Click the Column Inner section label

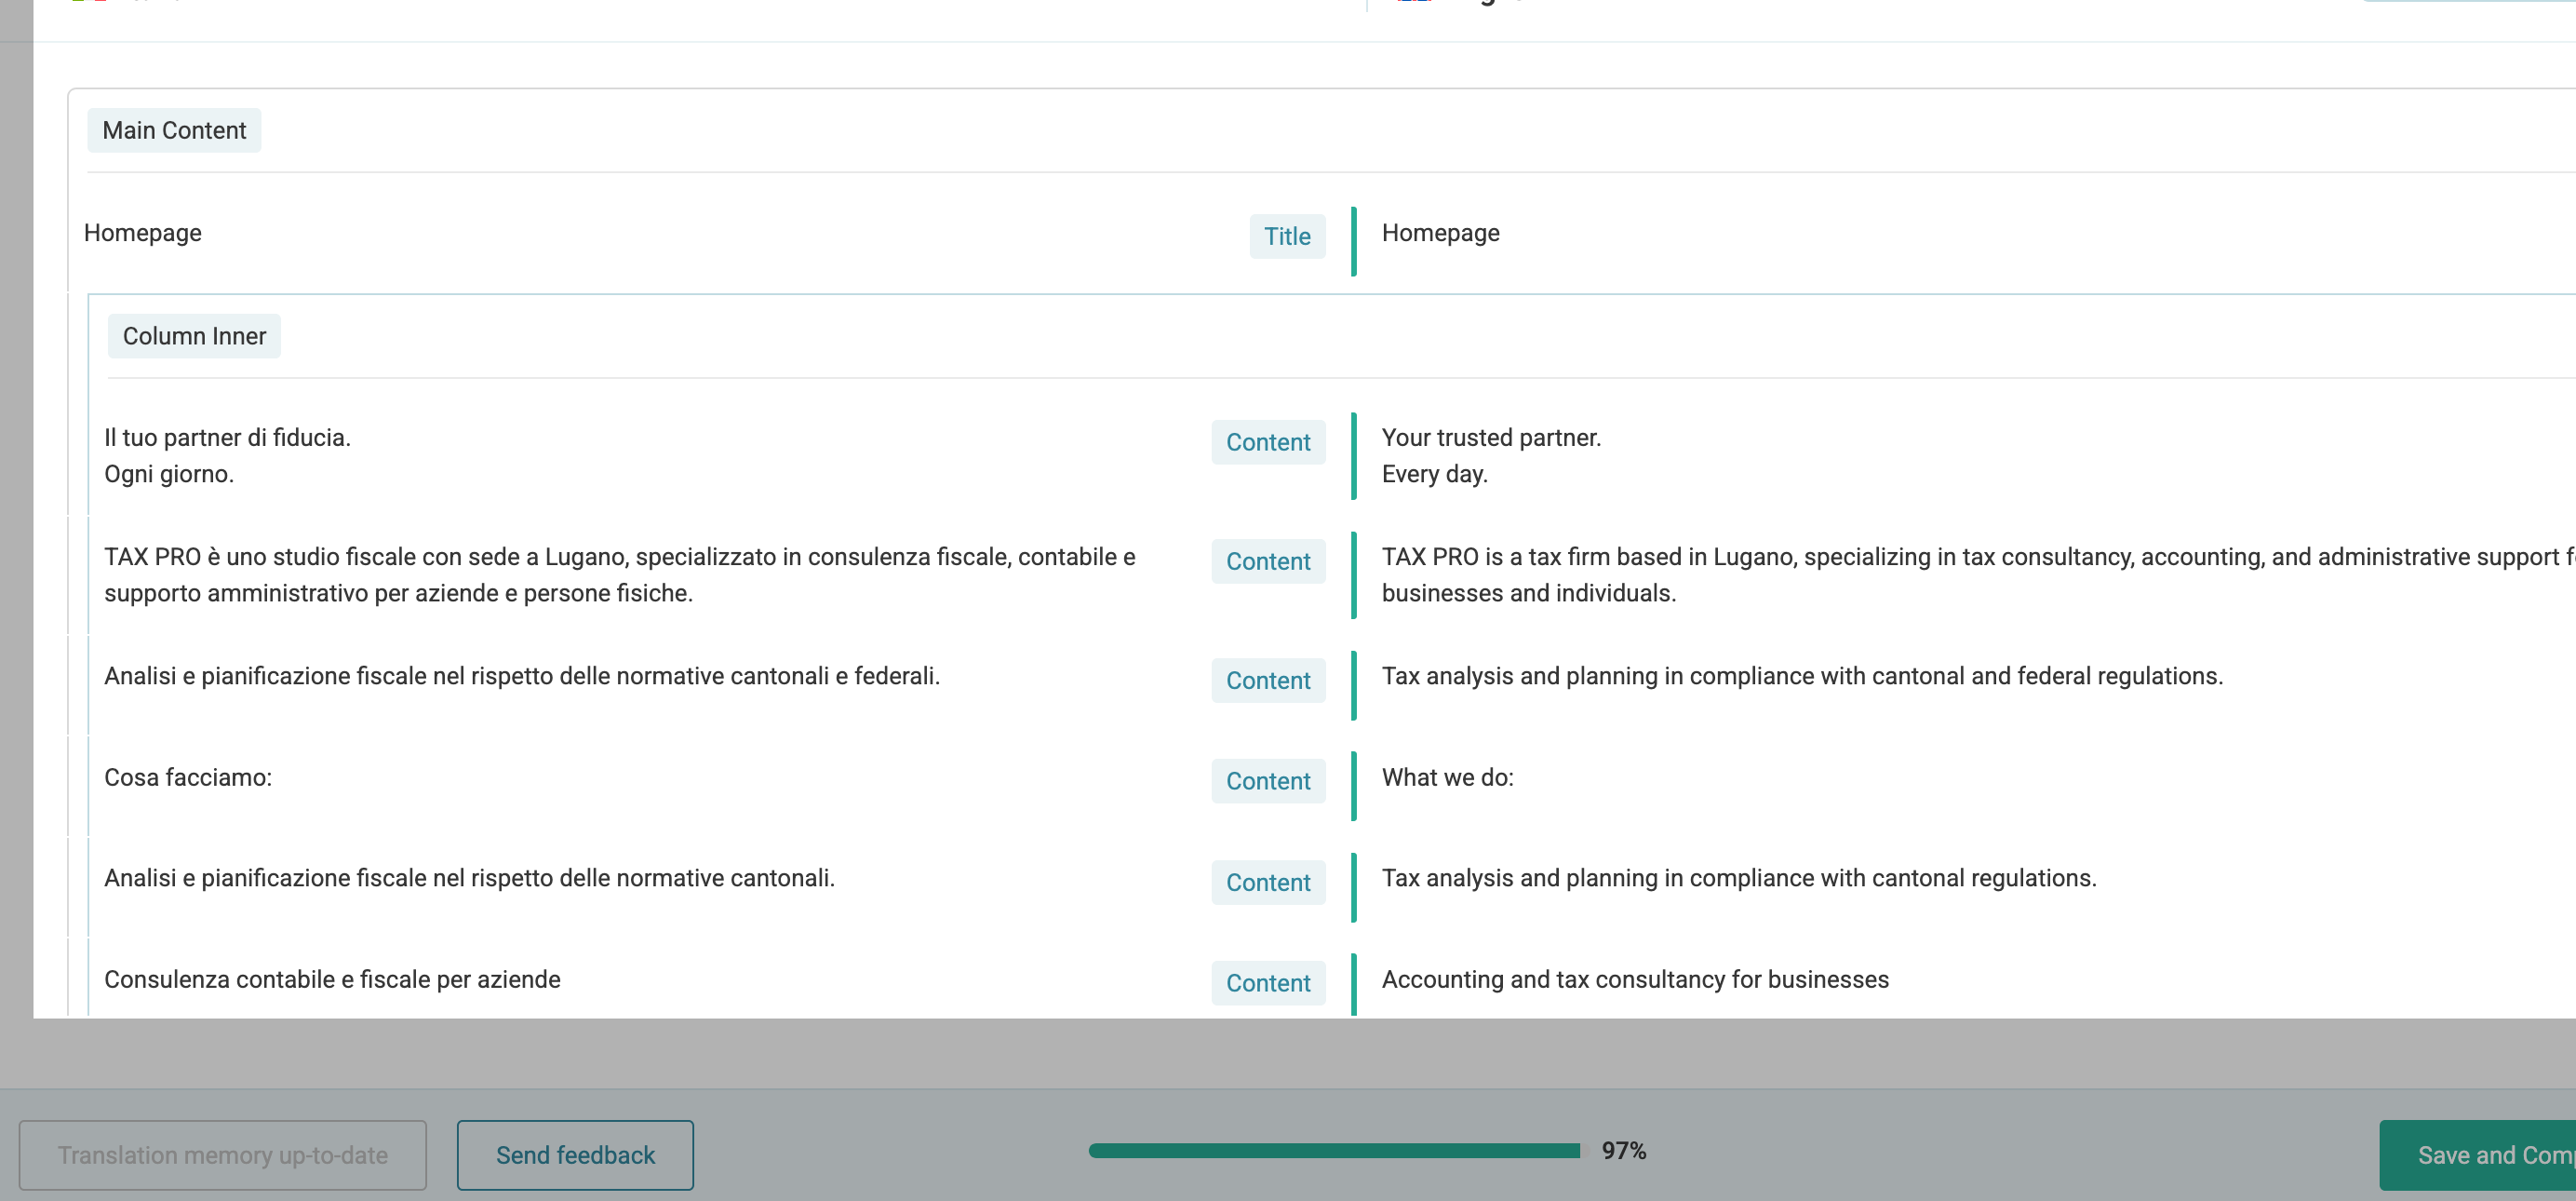194,336
